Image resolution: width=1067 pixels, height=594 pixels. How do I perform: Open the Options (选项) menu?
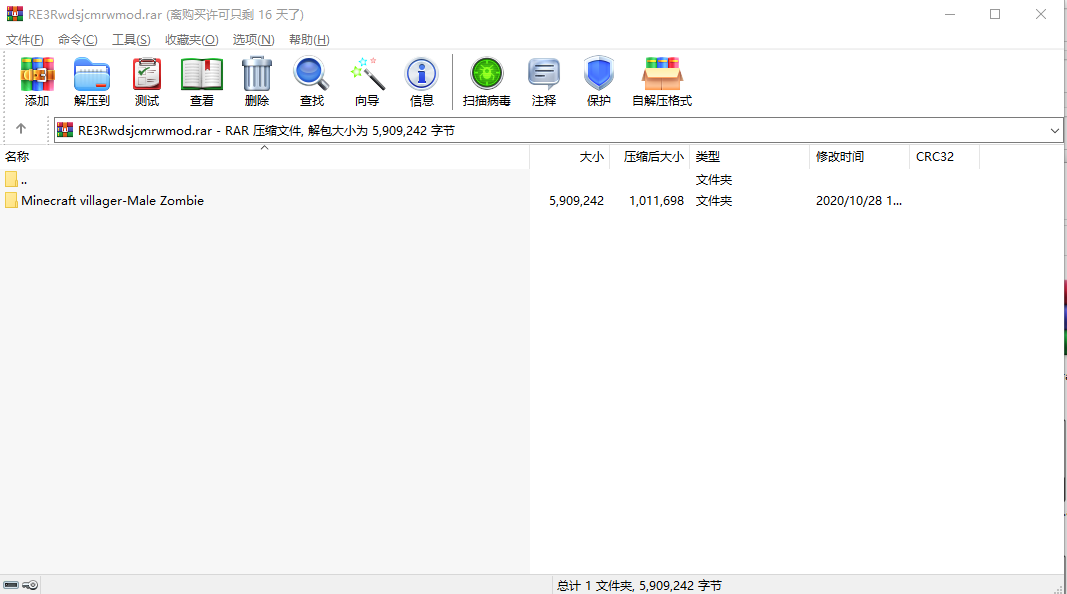[253, 39]
